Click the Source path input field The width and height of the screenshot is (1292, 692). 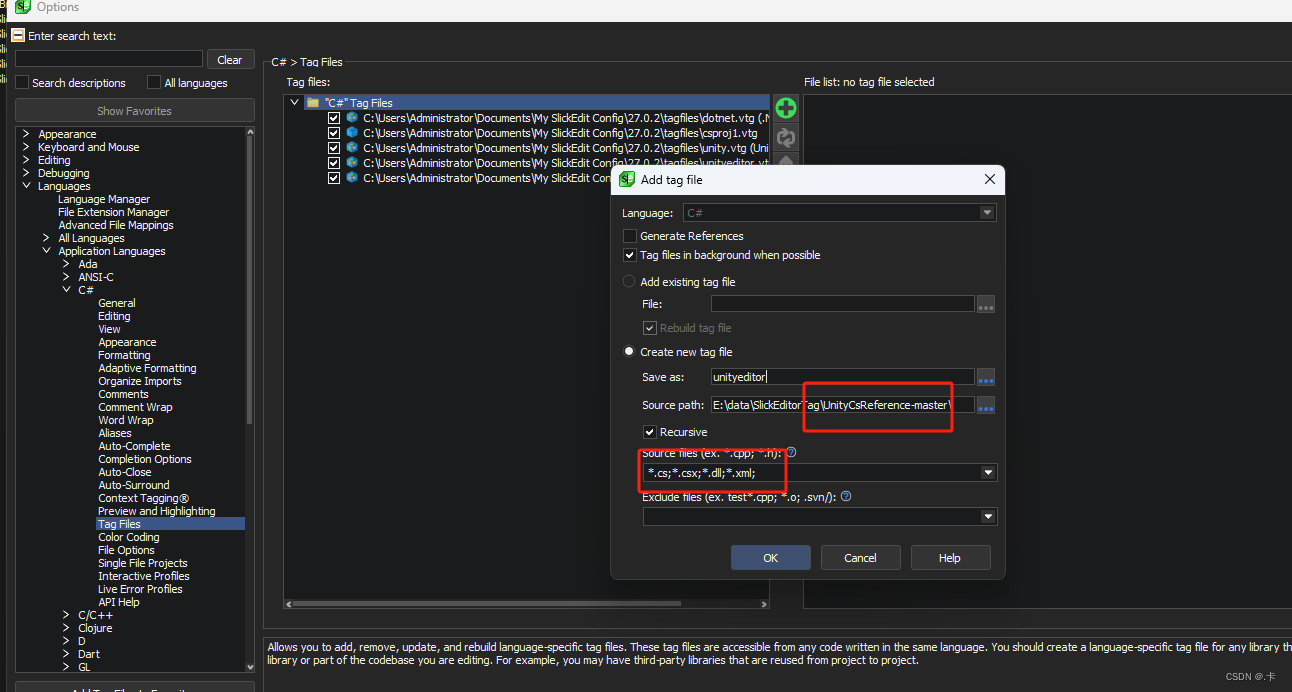click(842, 405)
